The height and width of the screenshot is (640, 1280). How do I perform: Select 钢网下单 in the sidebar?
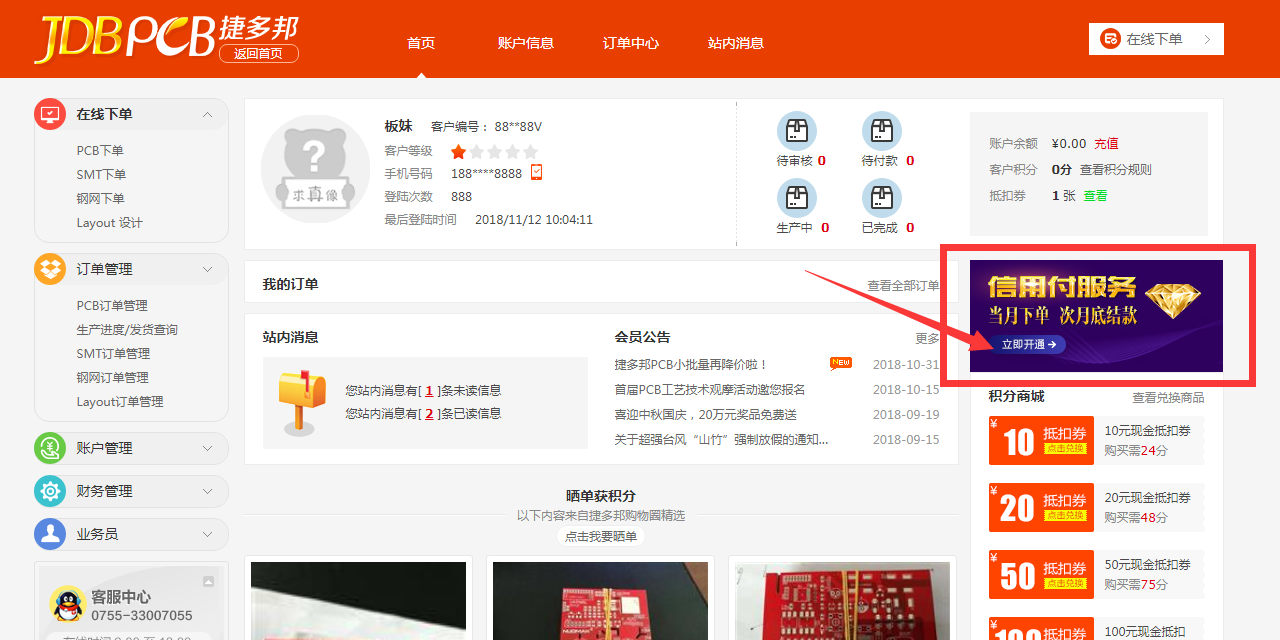tap(100, 199)
